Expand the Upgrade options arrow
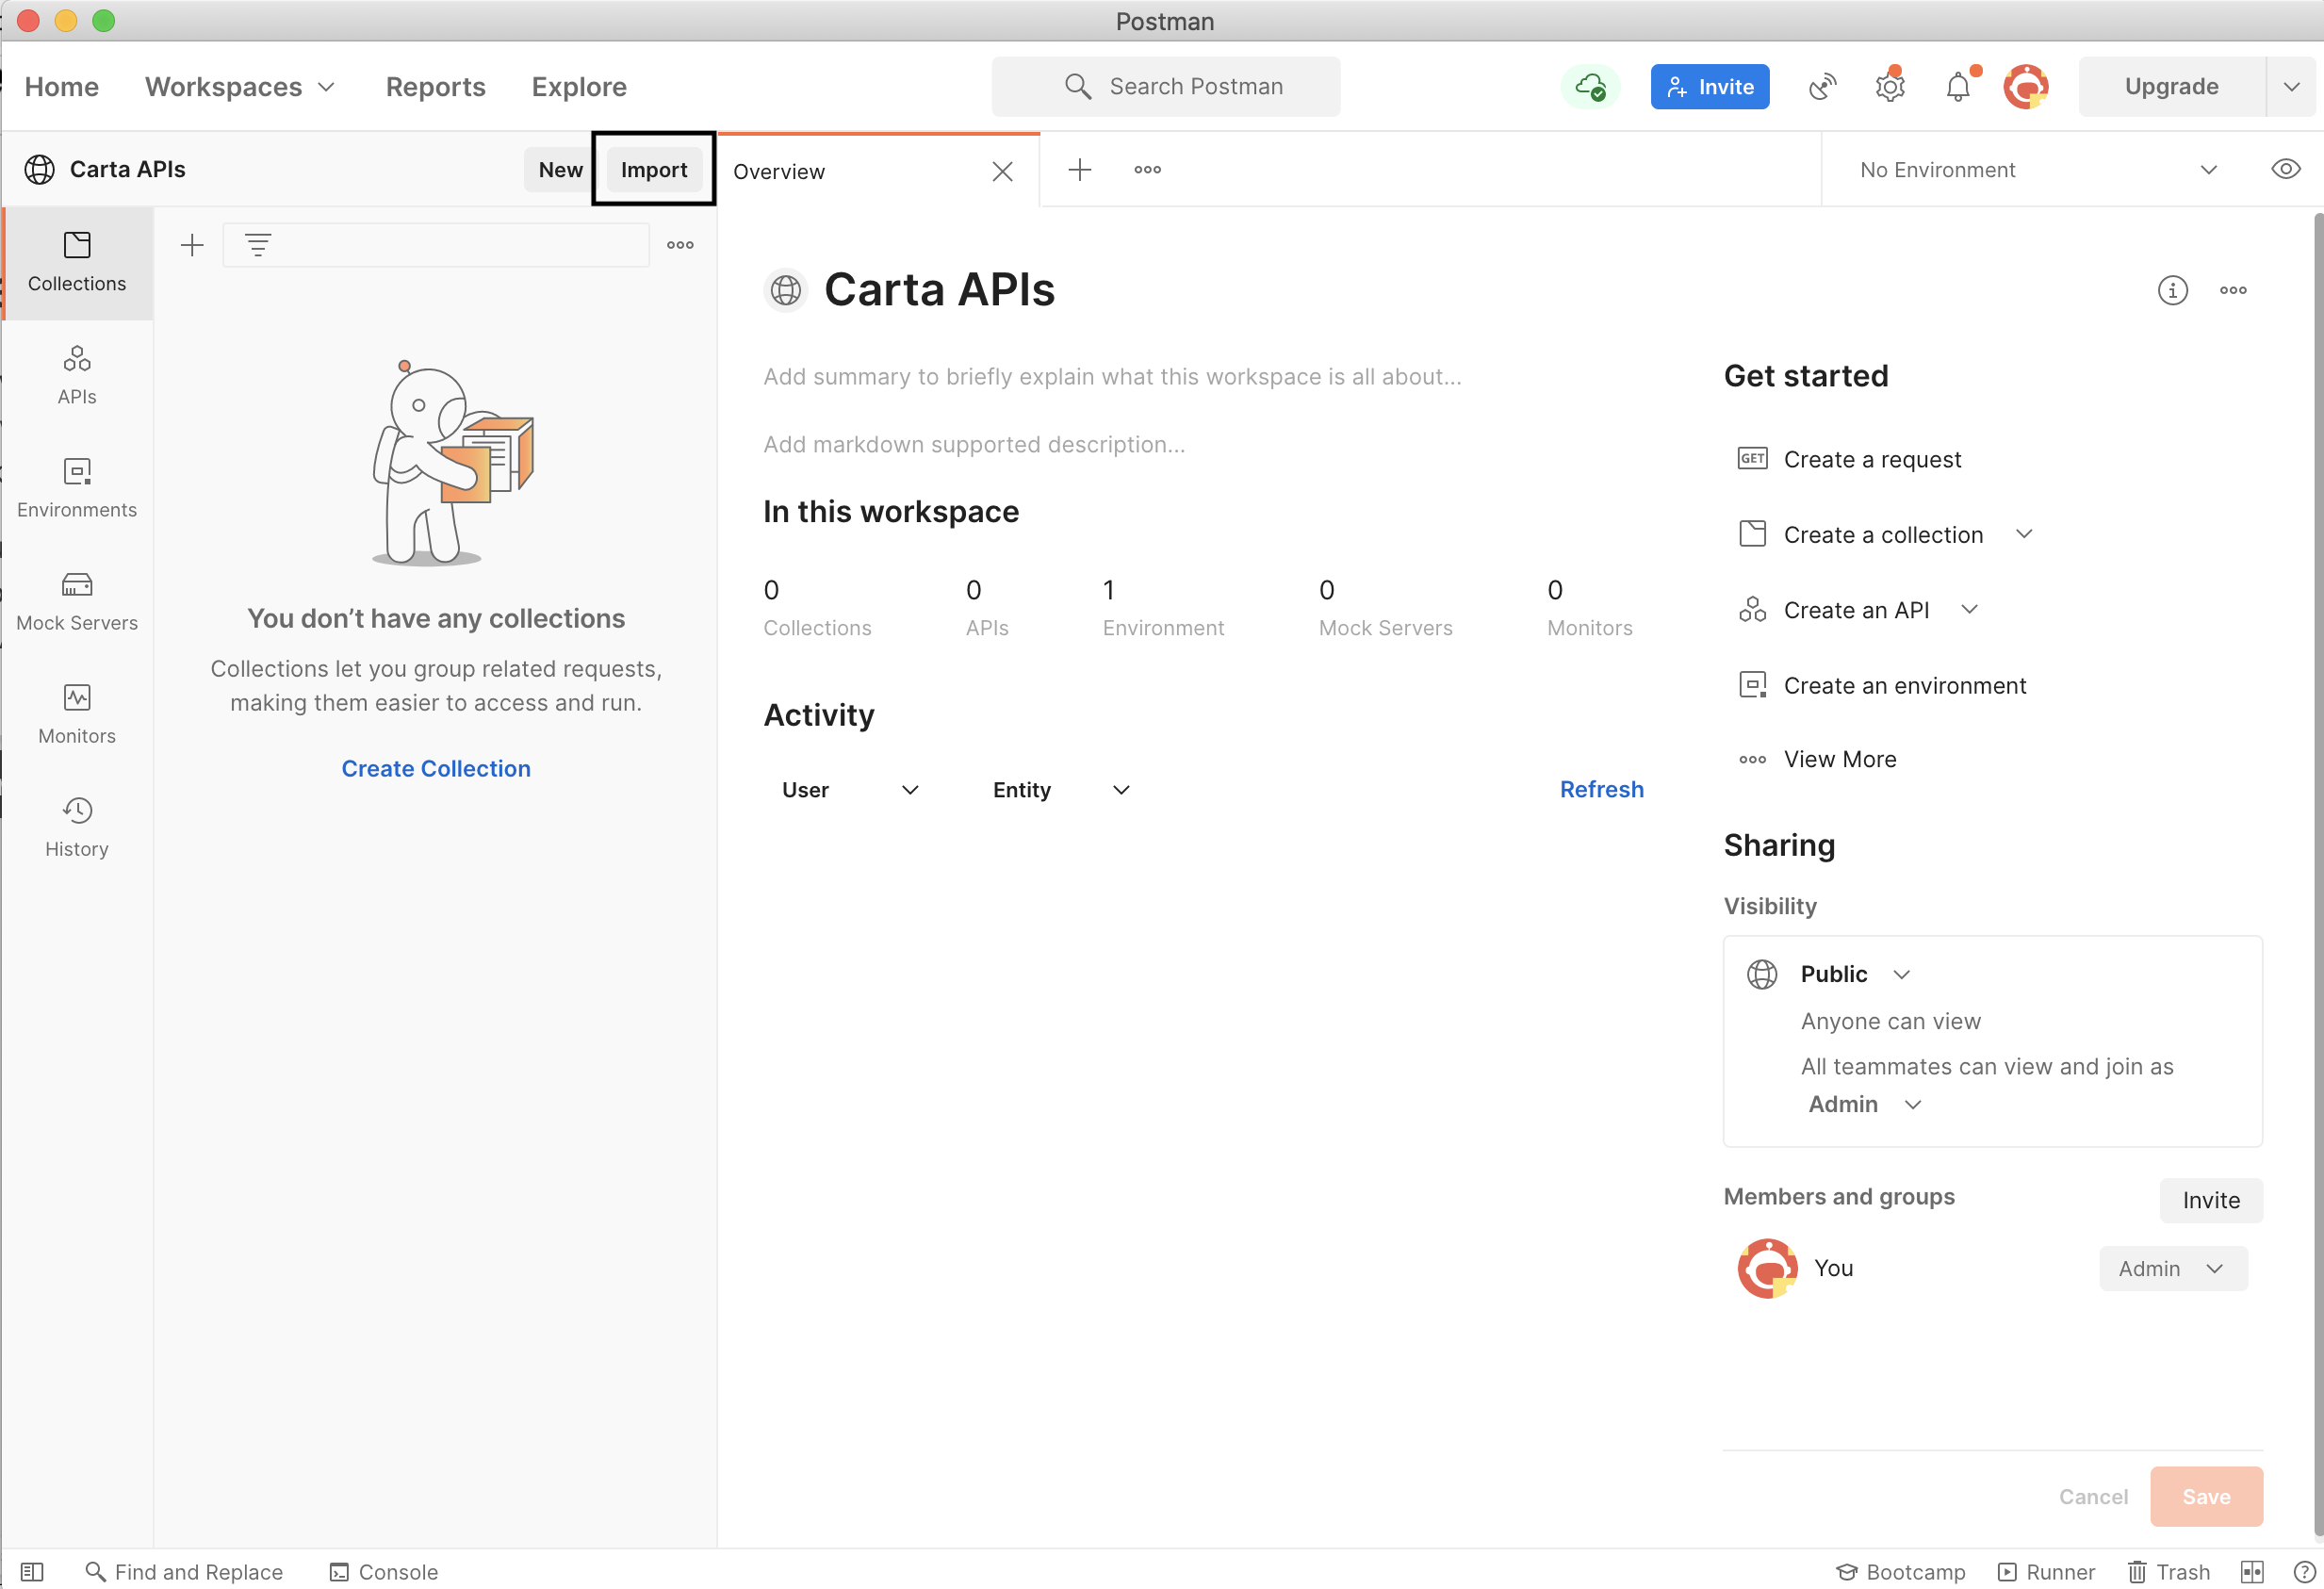This screenshot has width=2324, height=1589. click(x=2292, y=87)
